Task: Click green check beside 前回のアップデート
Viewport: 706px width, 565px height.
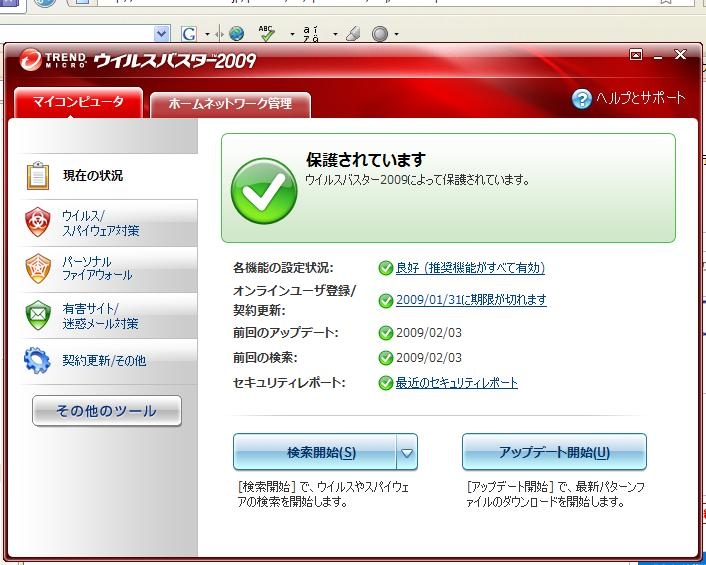Action: click(385, 333)
